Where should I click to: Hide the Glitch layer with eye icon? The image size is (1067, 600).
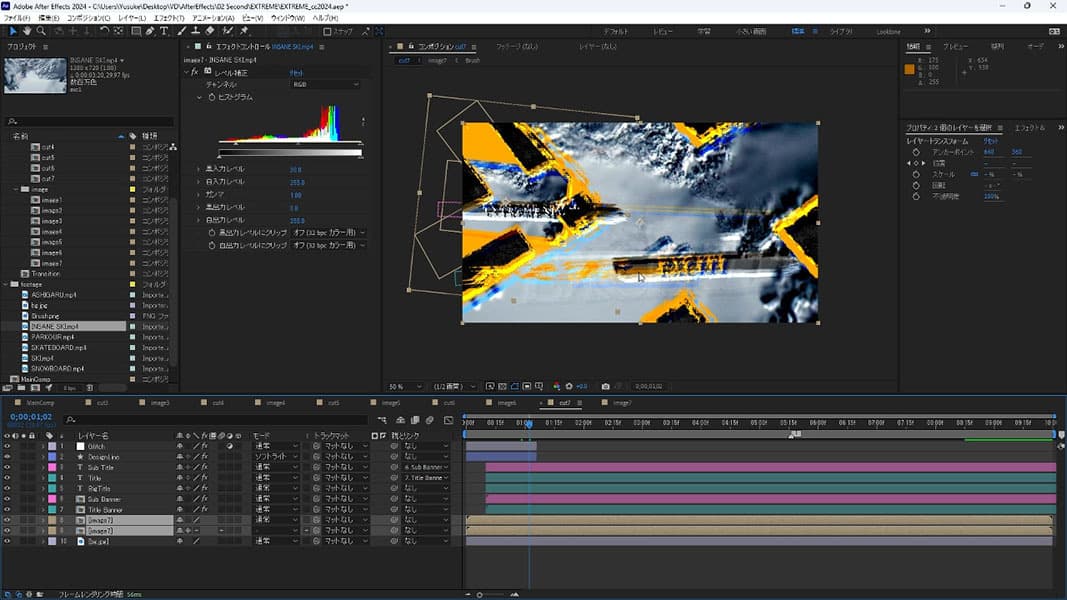(x=7, y=446)
